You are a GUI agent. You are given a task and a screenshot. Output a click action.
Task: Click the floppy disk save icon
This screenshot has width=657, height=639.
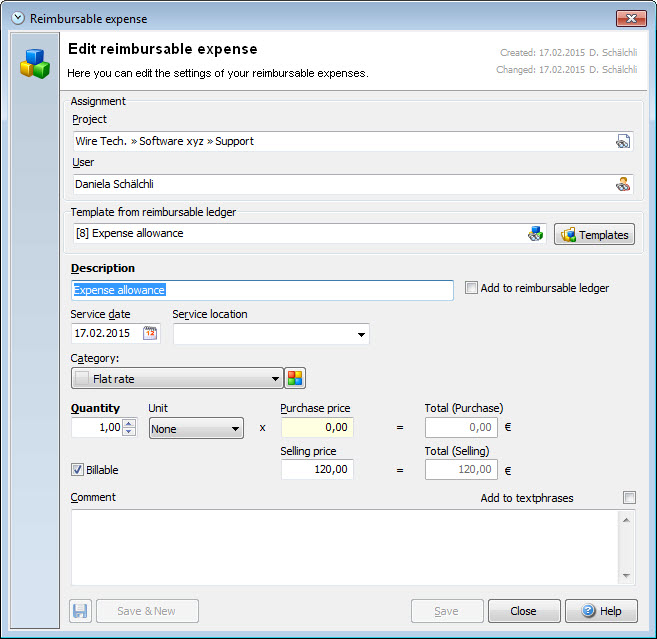pyautogui.click(x=80, y=611)
